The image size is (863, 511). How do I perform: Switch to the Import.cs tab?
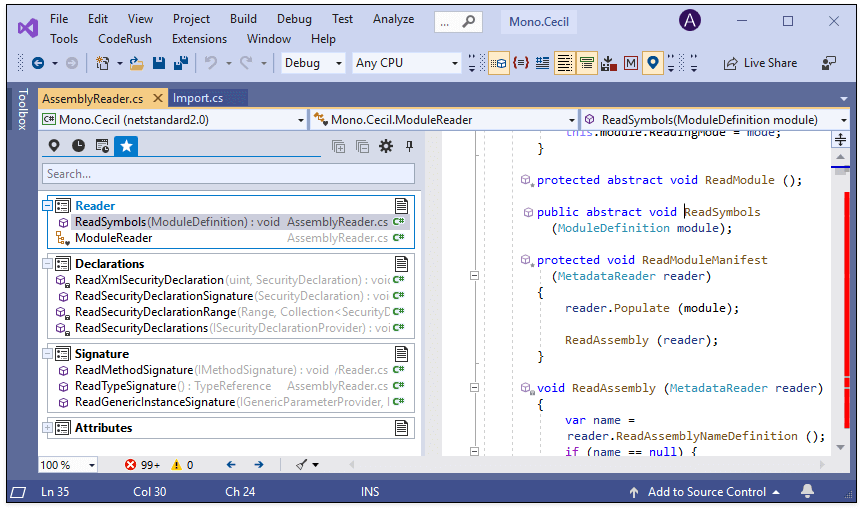pyautogui.click(x=198, y=98)
